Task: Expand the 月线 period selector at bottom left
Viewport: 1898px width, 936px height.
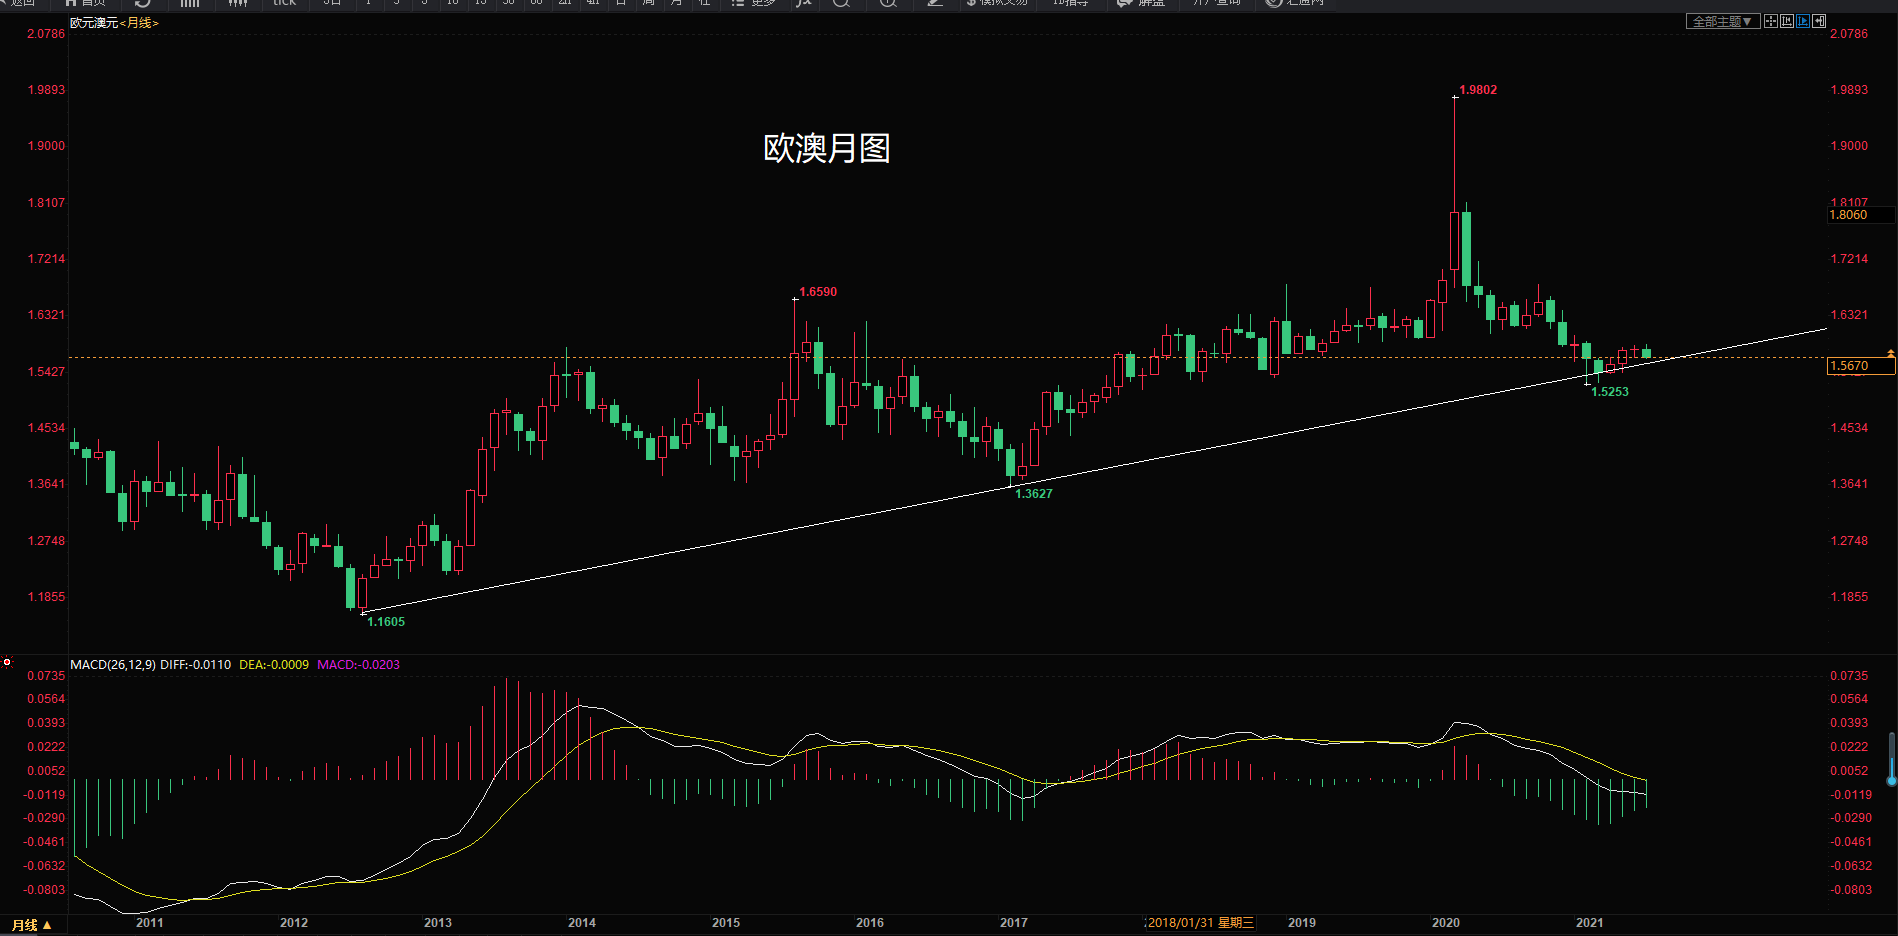Action: pos(32,925)
